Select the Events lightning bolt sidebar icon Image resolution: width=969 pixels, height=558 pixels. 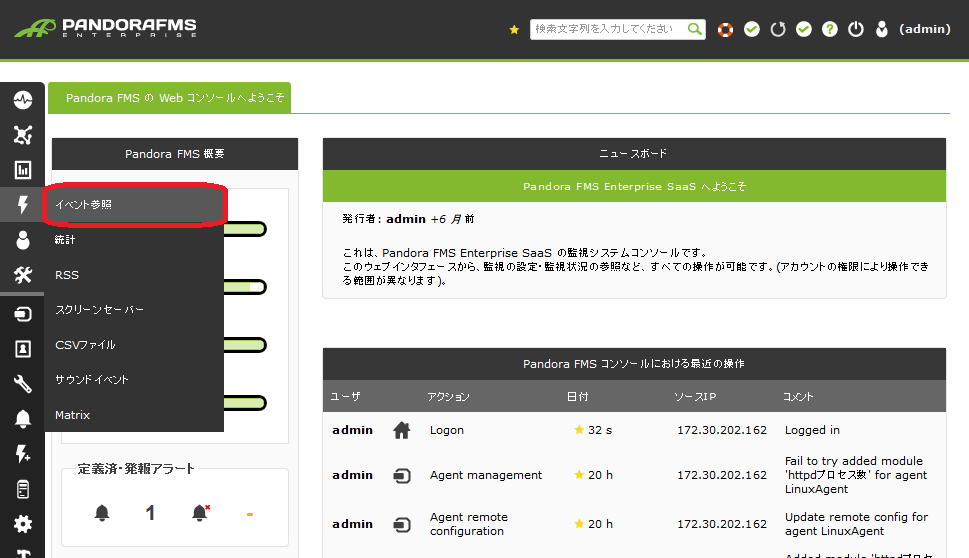pos(22,205)
